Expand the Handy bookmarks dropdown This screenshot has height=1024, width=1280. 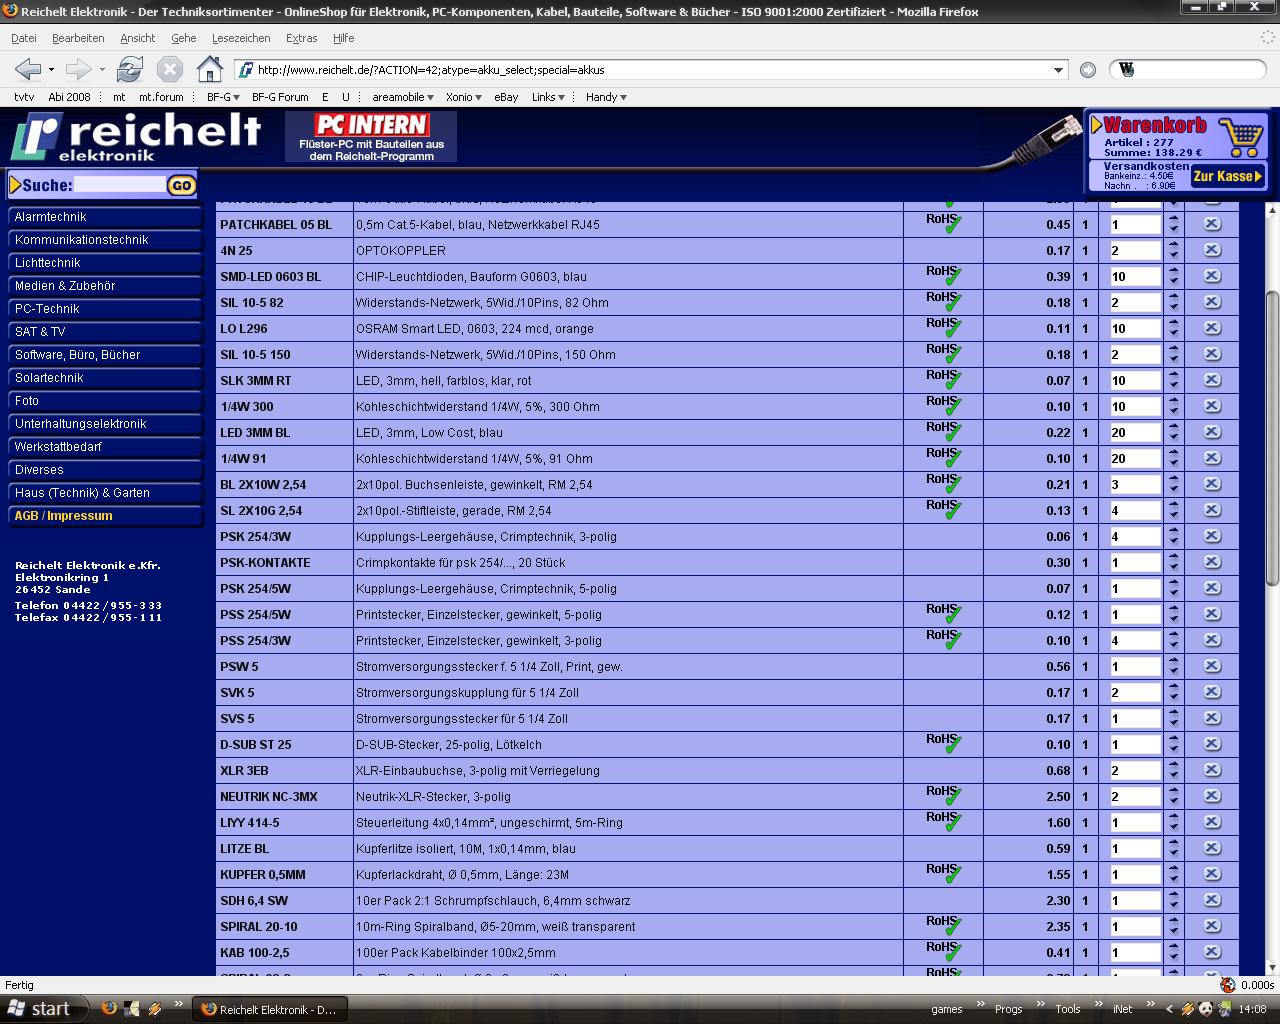click(606, 97)
